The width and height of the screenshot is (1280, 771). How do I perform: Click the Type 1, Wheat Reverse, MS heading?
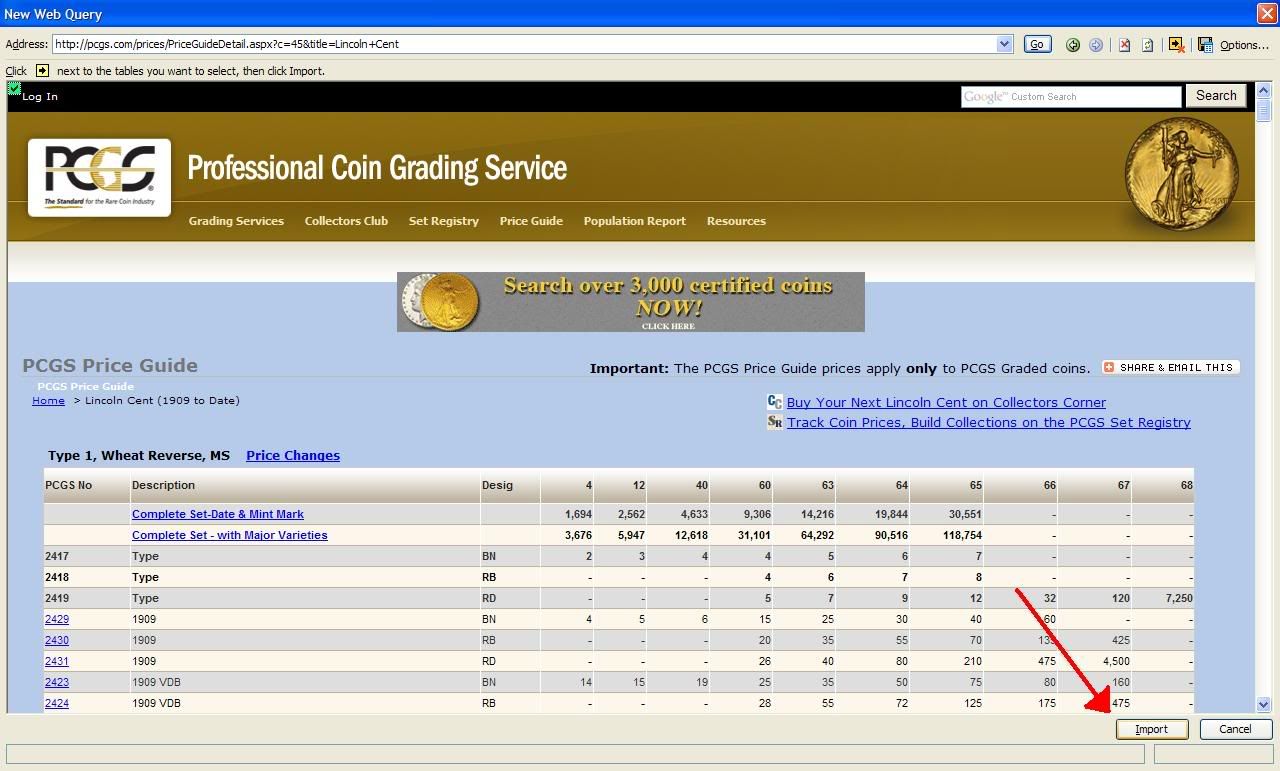(x=139, y=455)
